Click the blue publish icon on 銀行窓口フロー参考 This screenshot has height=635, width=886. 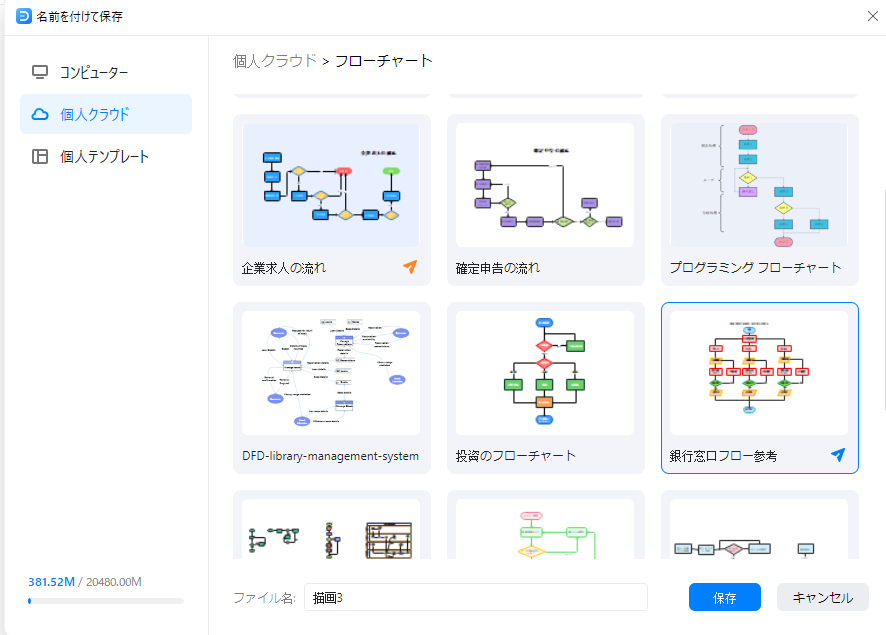[x=838, y=455]
